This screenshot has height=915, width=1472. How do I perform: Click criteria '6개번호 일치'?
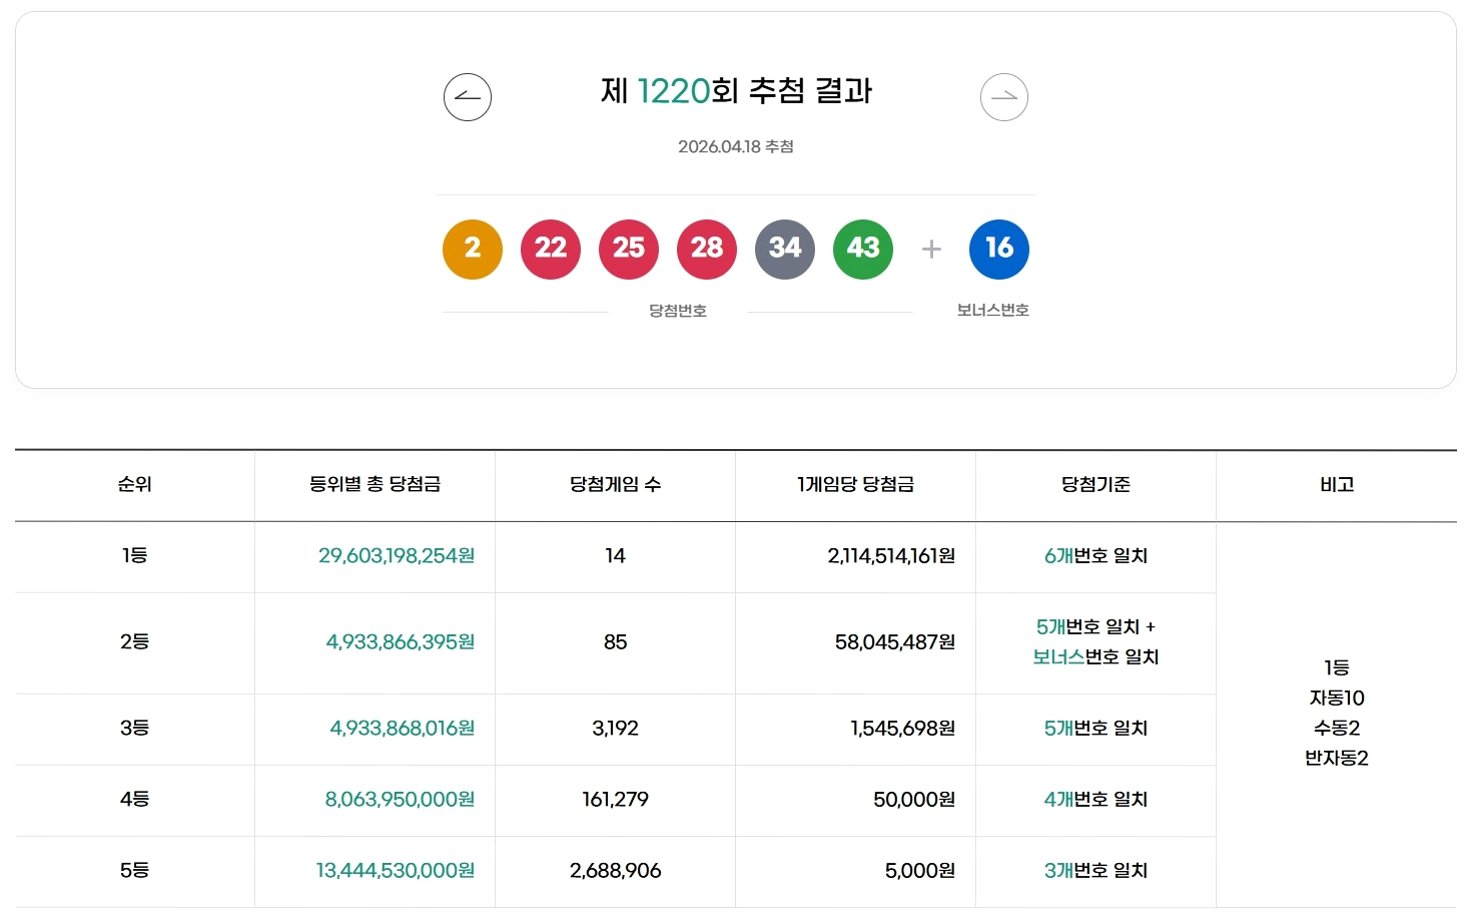(x=1096, y=556)
